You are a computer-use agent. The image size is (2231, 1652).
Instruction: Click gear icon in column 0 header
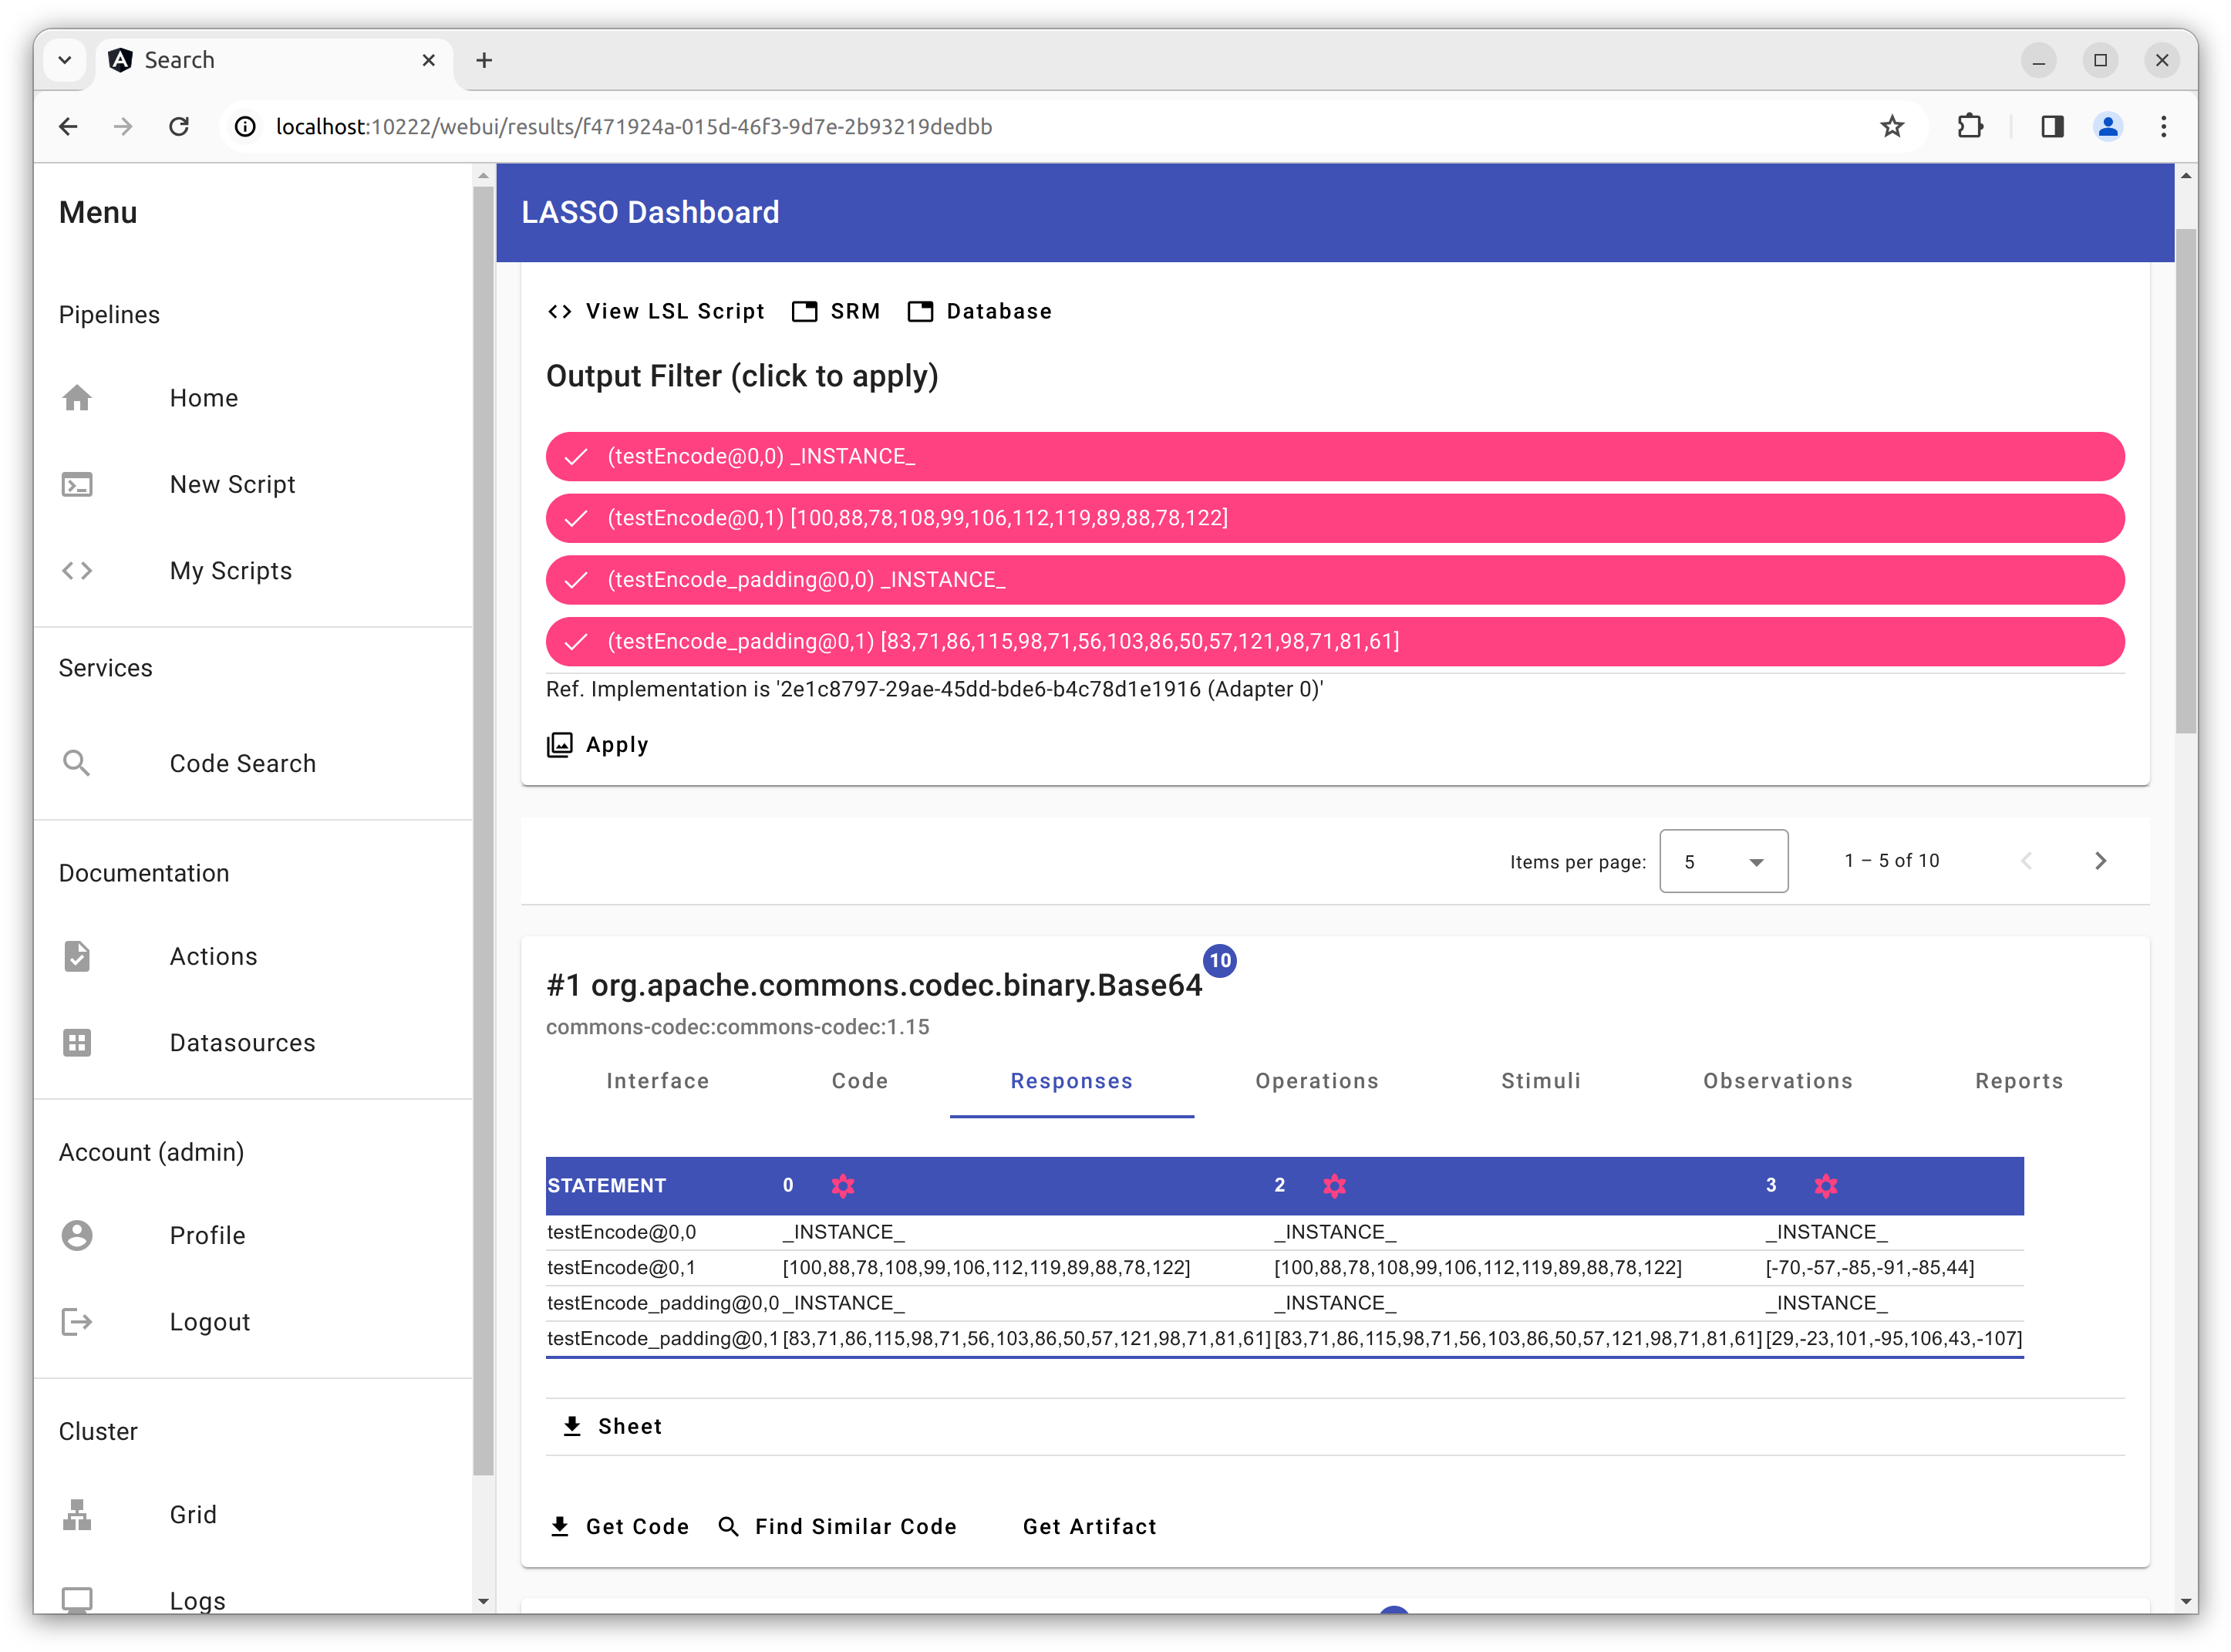point(842,1185)
